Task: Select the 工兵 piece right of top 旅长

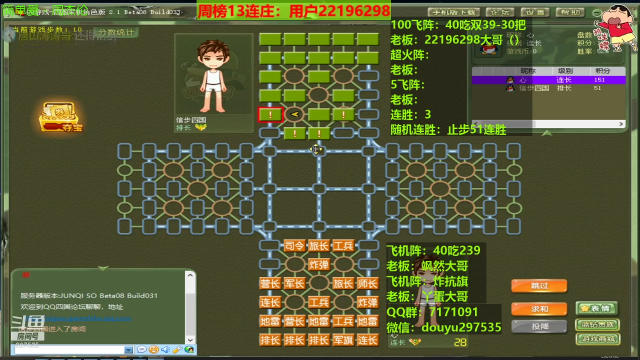Action: pos(343,245)
